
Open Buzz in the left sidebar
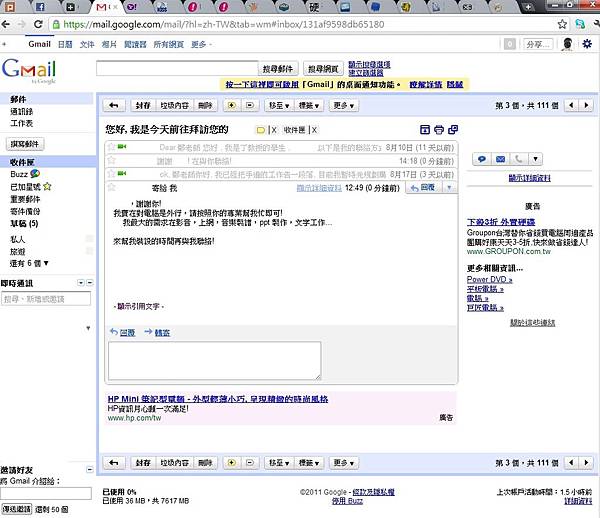[x=25, y=174]
